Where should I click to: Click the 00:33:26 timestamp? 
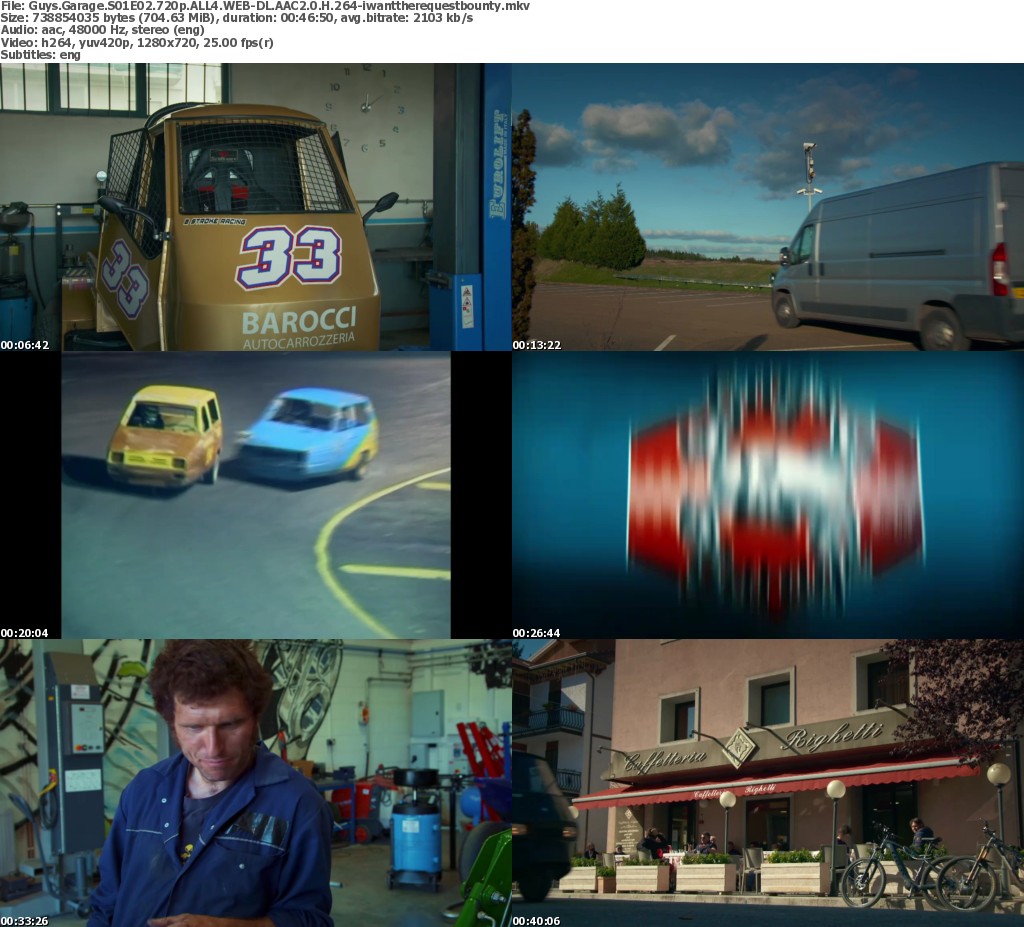click(24, 921)
